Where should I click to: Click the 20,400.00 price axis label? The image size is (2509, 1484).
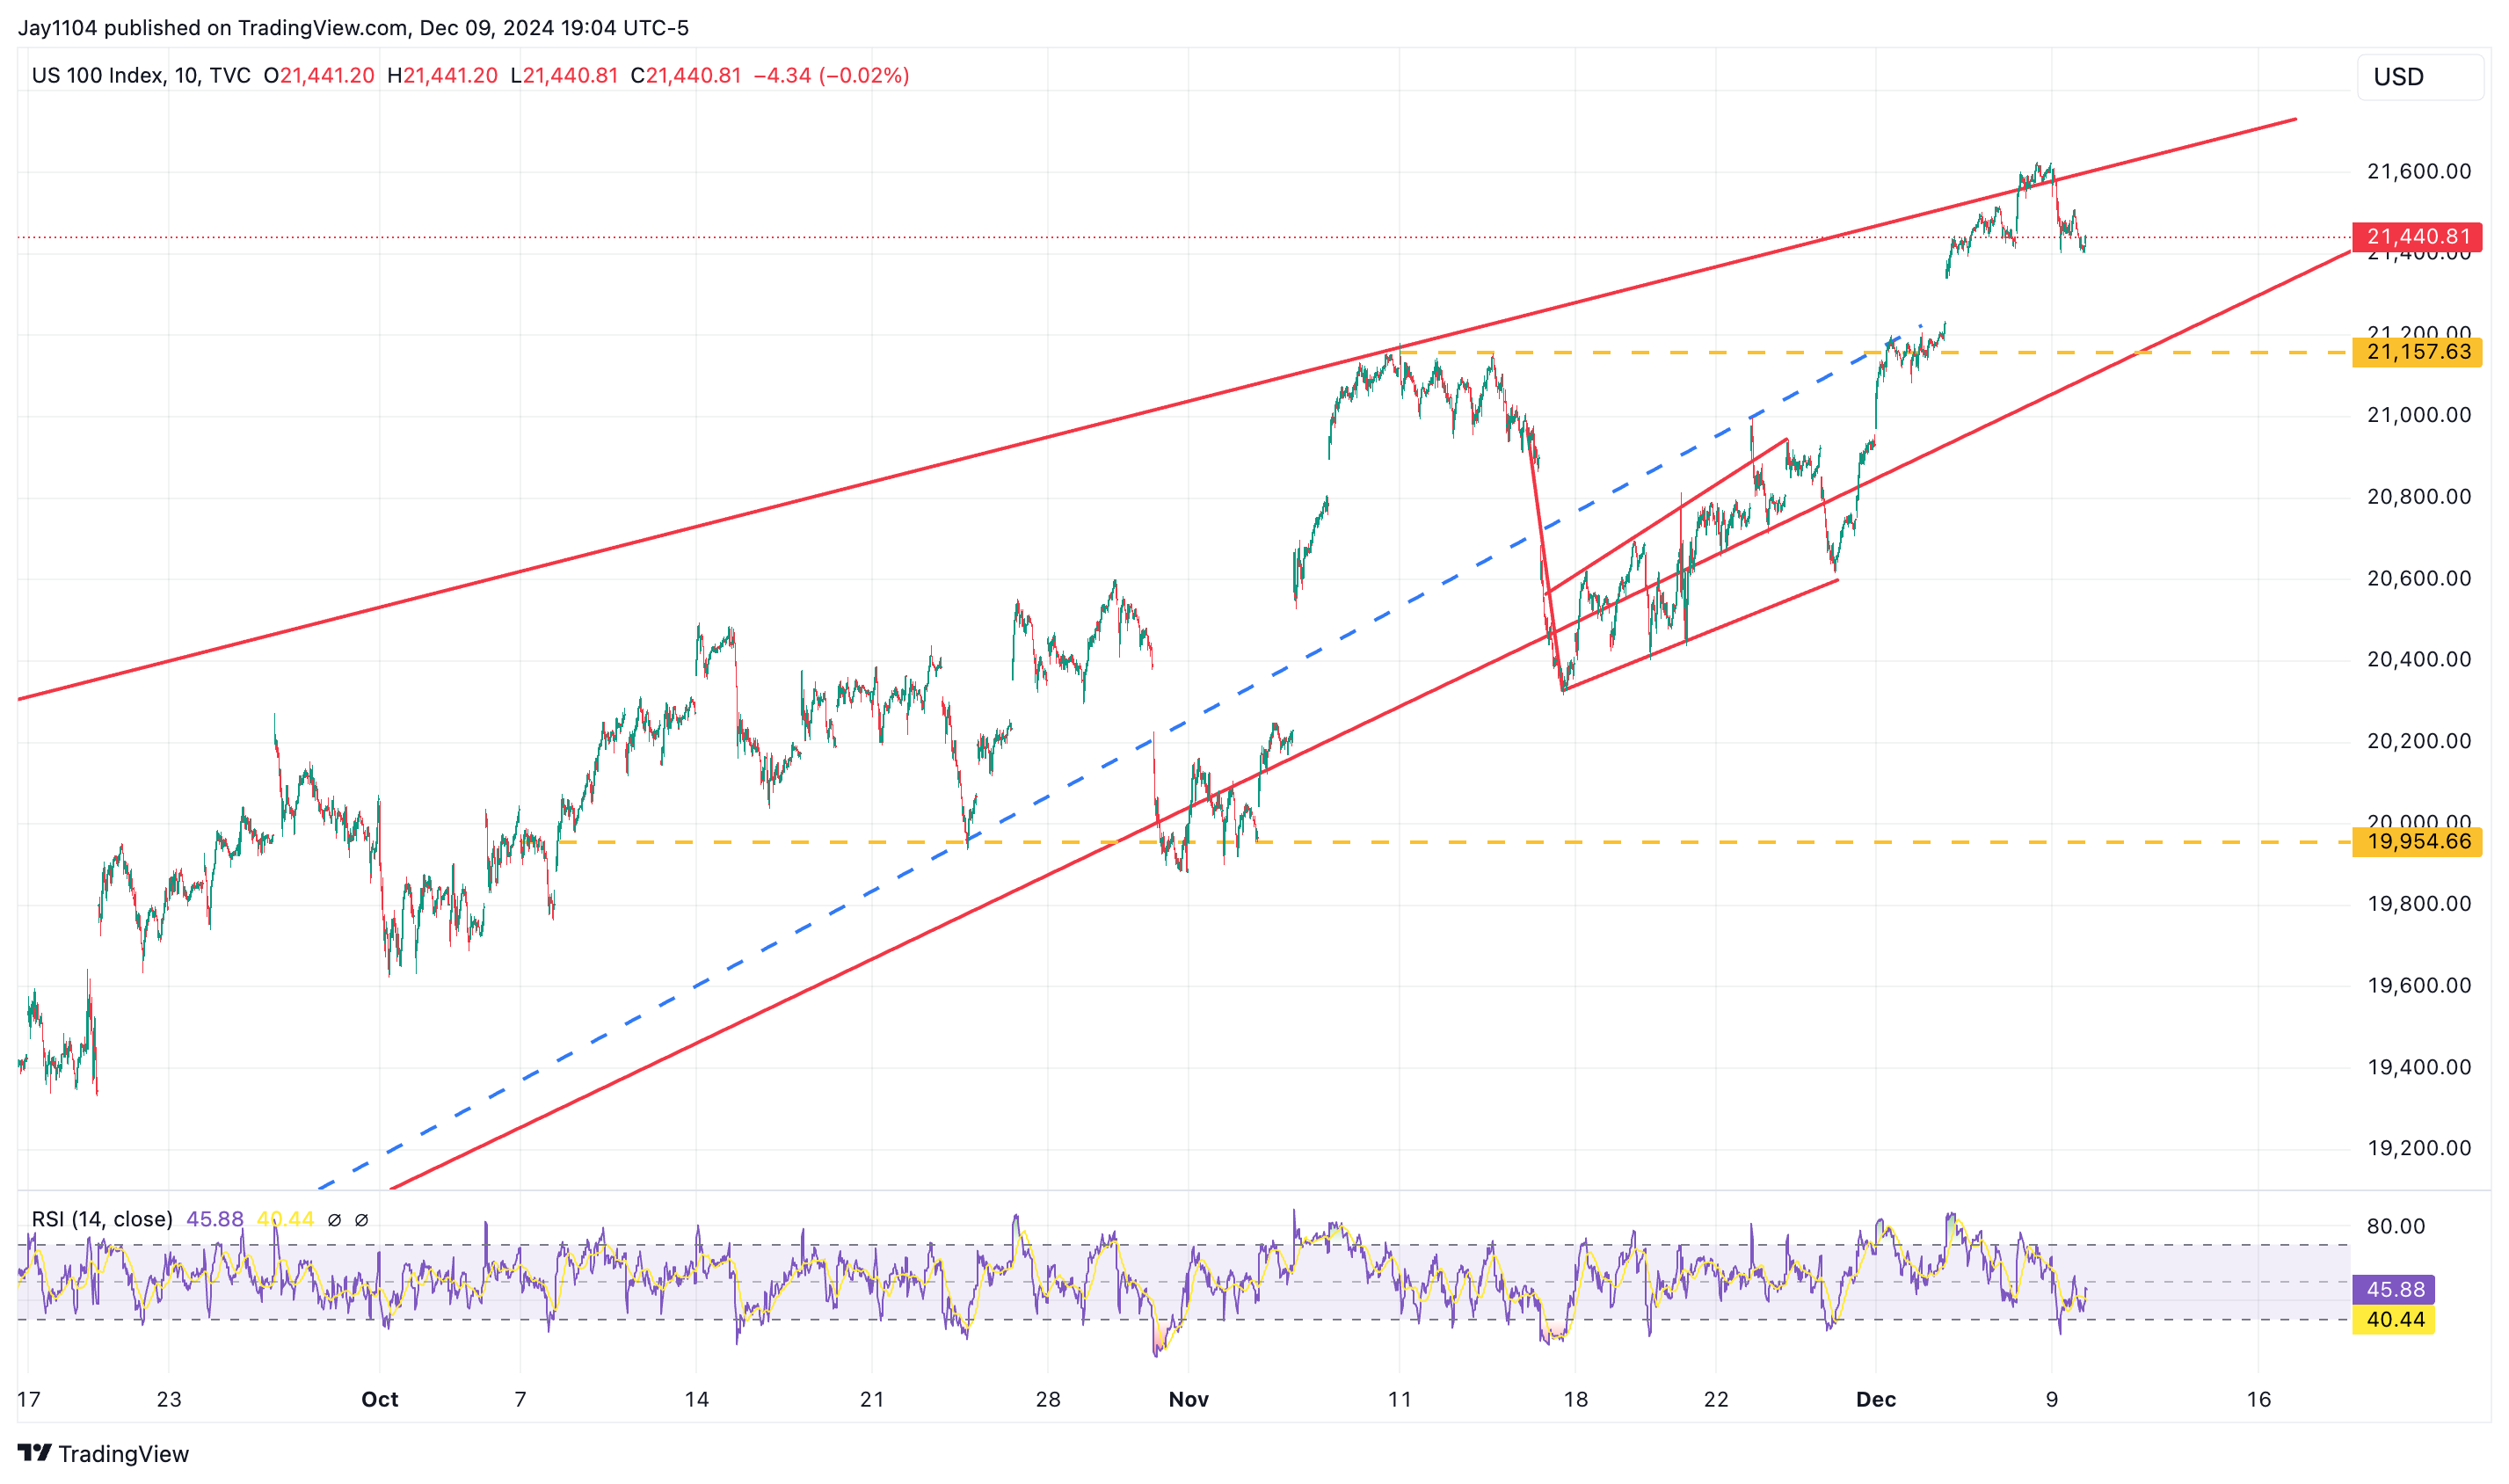click(2419, 659)
